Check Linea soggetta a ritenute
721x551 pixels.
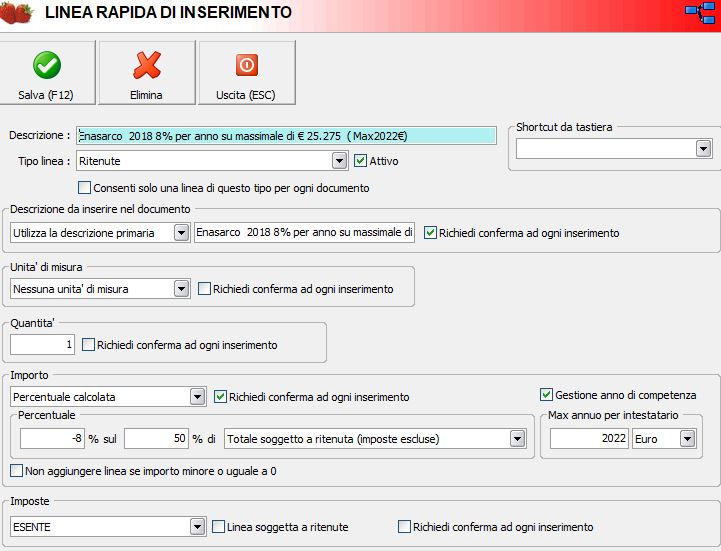(x=219, y=527)
